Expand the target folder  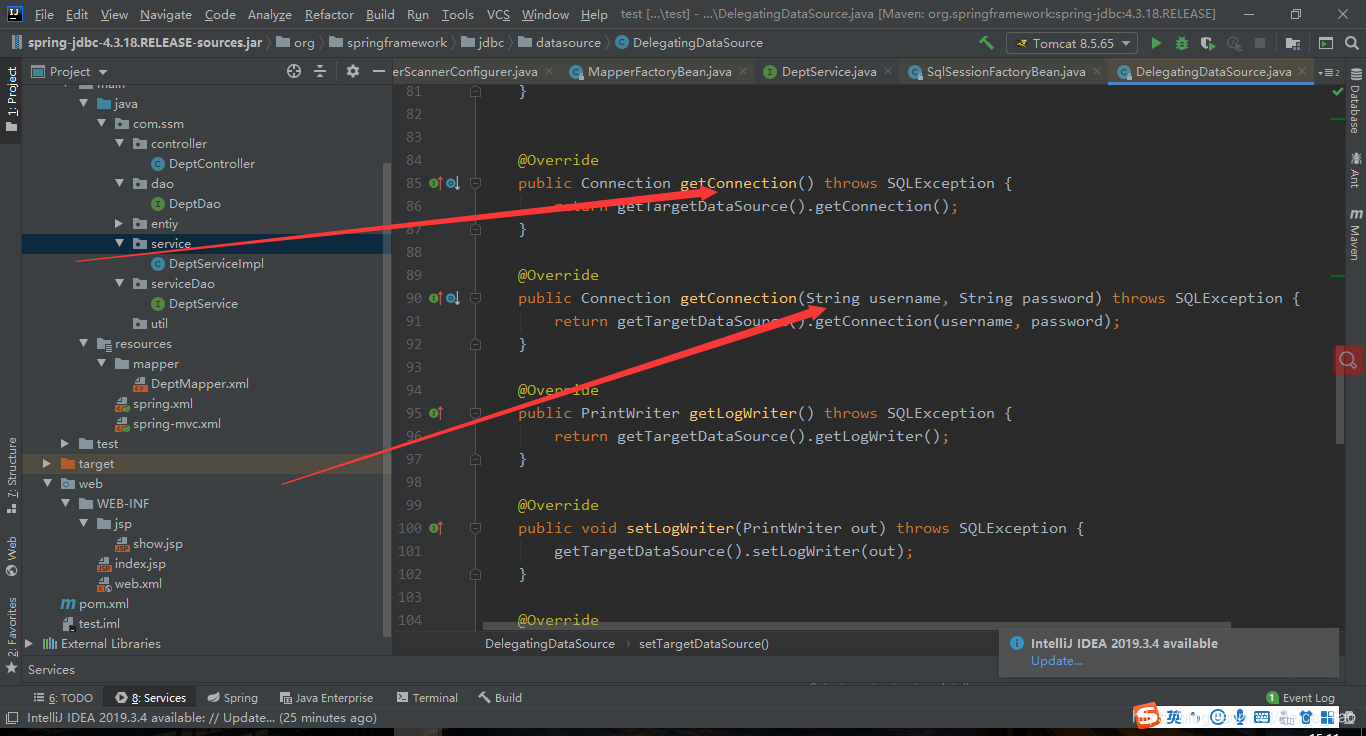tap(47, 464)
